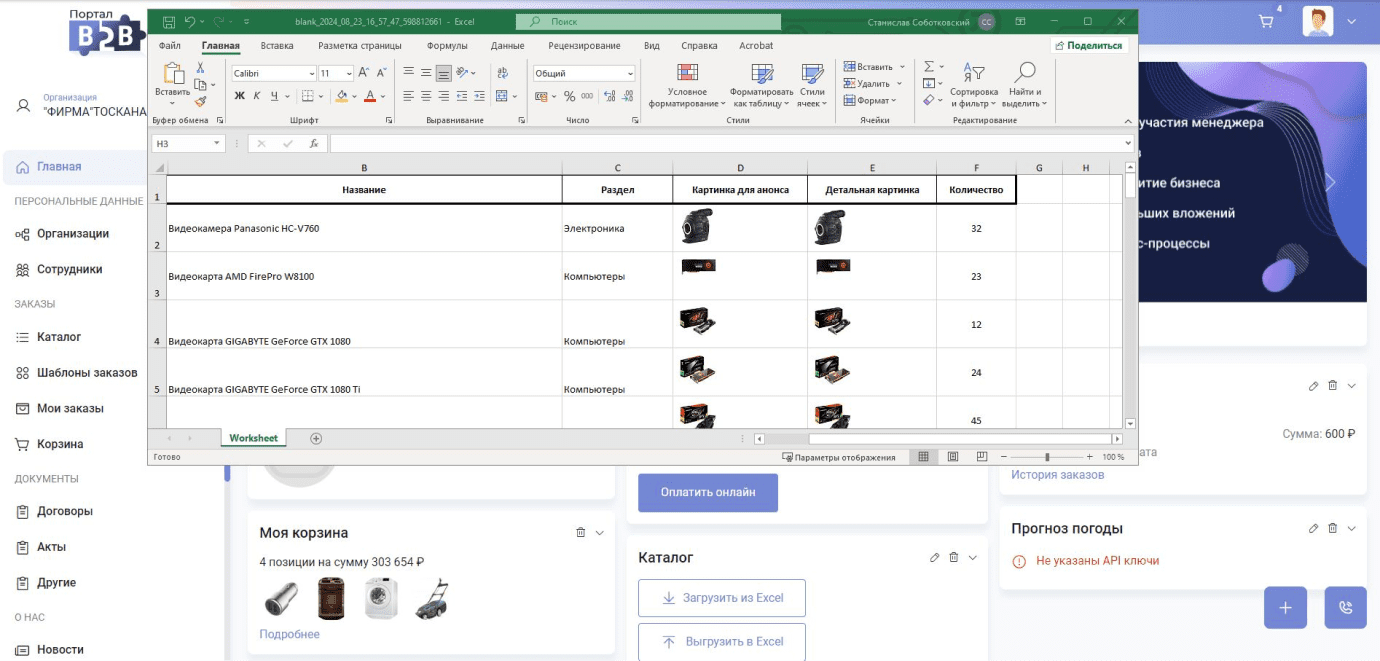The width and height of the screenshot is (1380, 661).
Task: Click the percent style icon
Action: click(569, 97)
